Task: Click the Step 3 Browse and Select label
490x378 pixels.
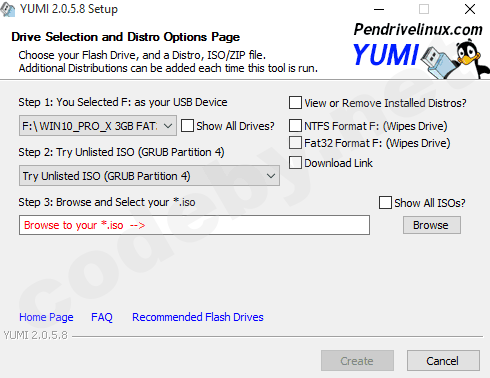Action: coord(107,202)
